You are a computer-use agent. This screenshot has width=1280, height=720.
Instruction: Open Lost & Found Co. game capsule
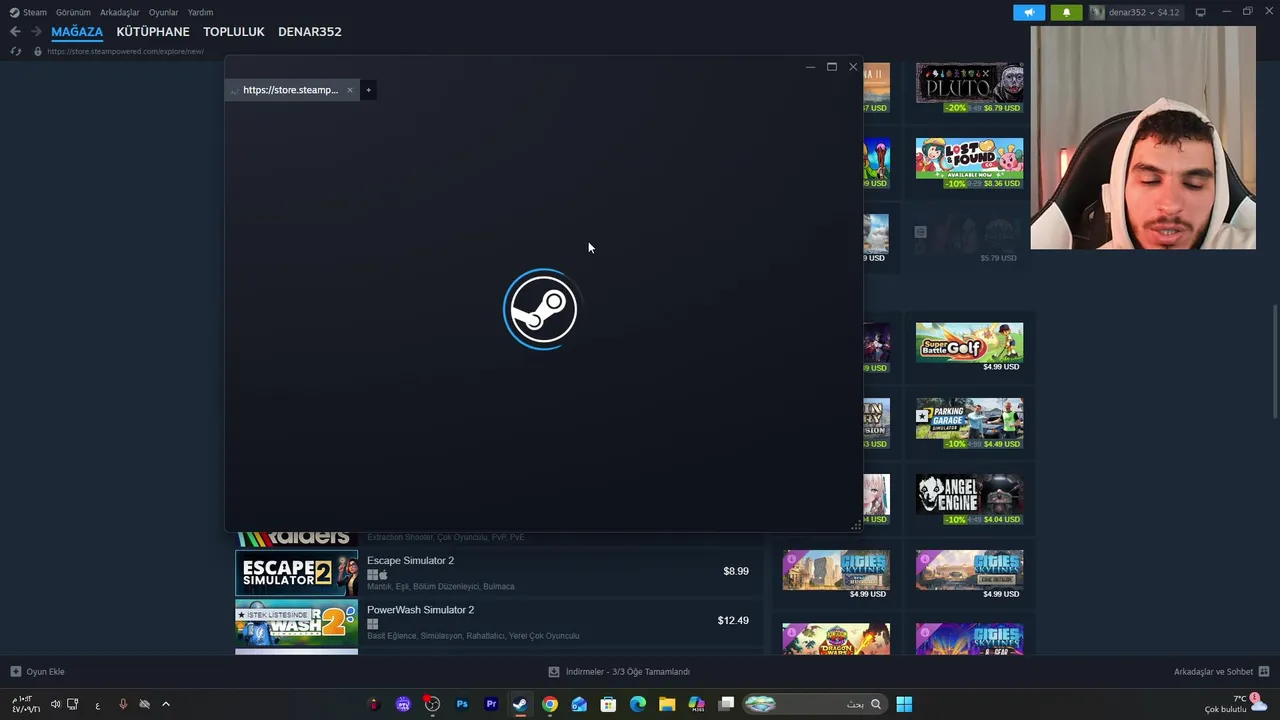point(969,163)
